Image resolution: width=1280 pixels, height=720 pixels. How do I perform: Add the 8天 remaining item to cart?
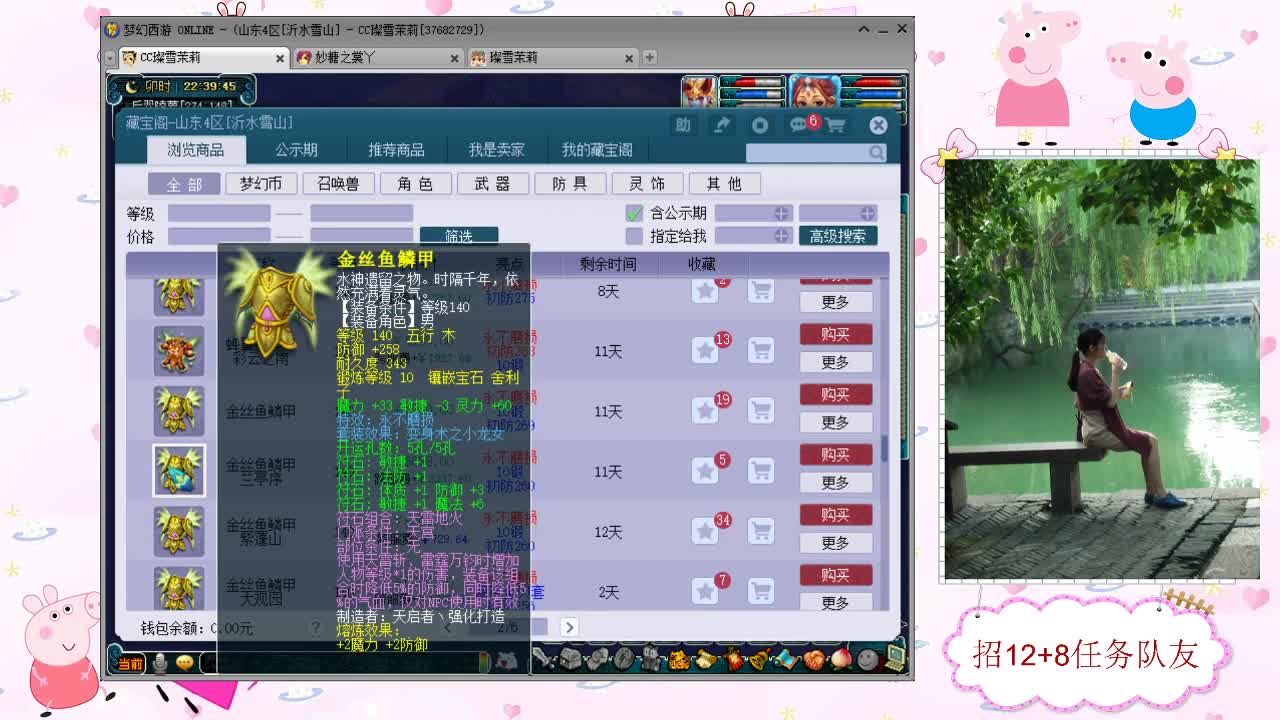pyautogui.click(x=762, y=291)
